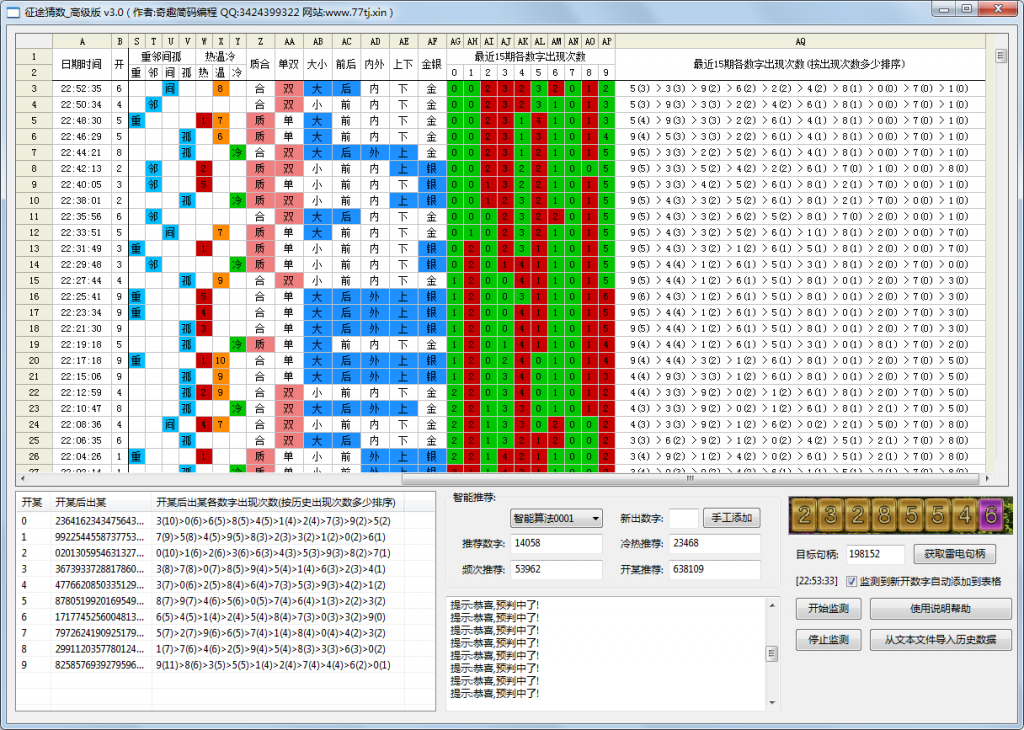Click the hint log scrollbar up arrow

point(773,605)
